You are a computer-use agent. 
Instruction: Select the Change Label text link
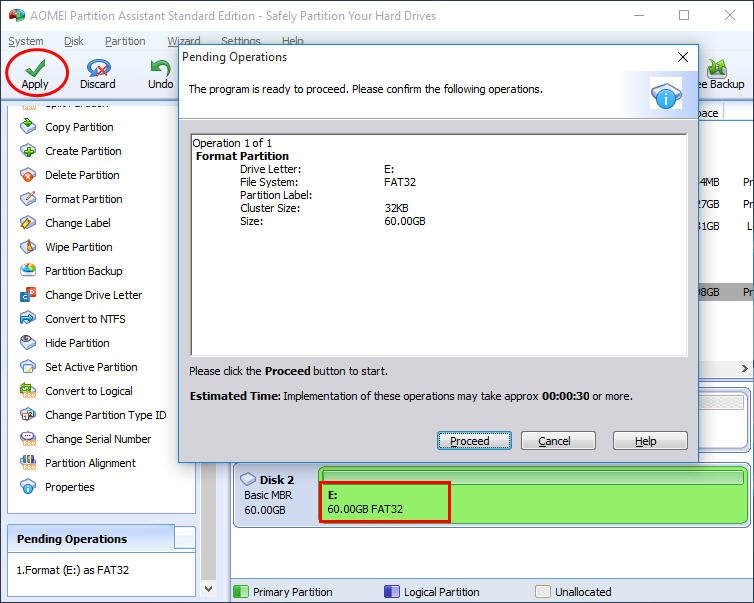click(78, 223)
